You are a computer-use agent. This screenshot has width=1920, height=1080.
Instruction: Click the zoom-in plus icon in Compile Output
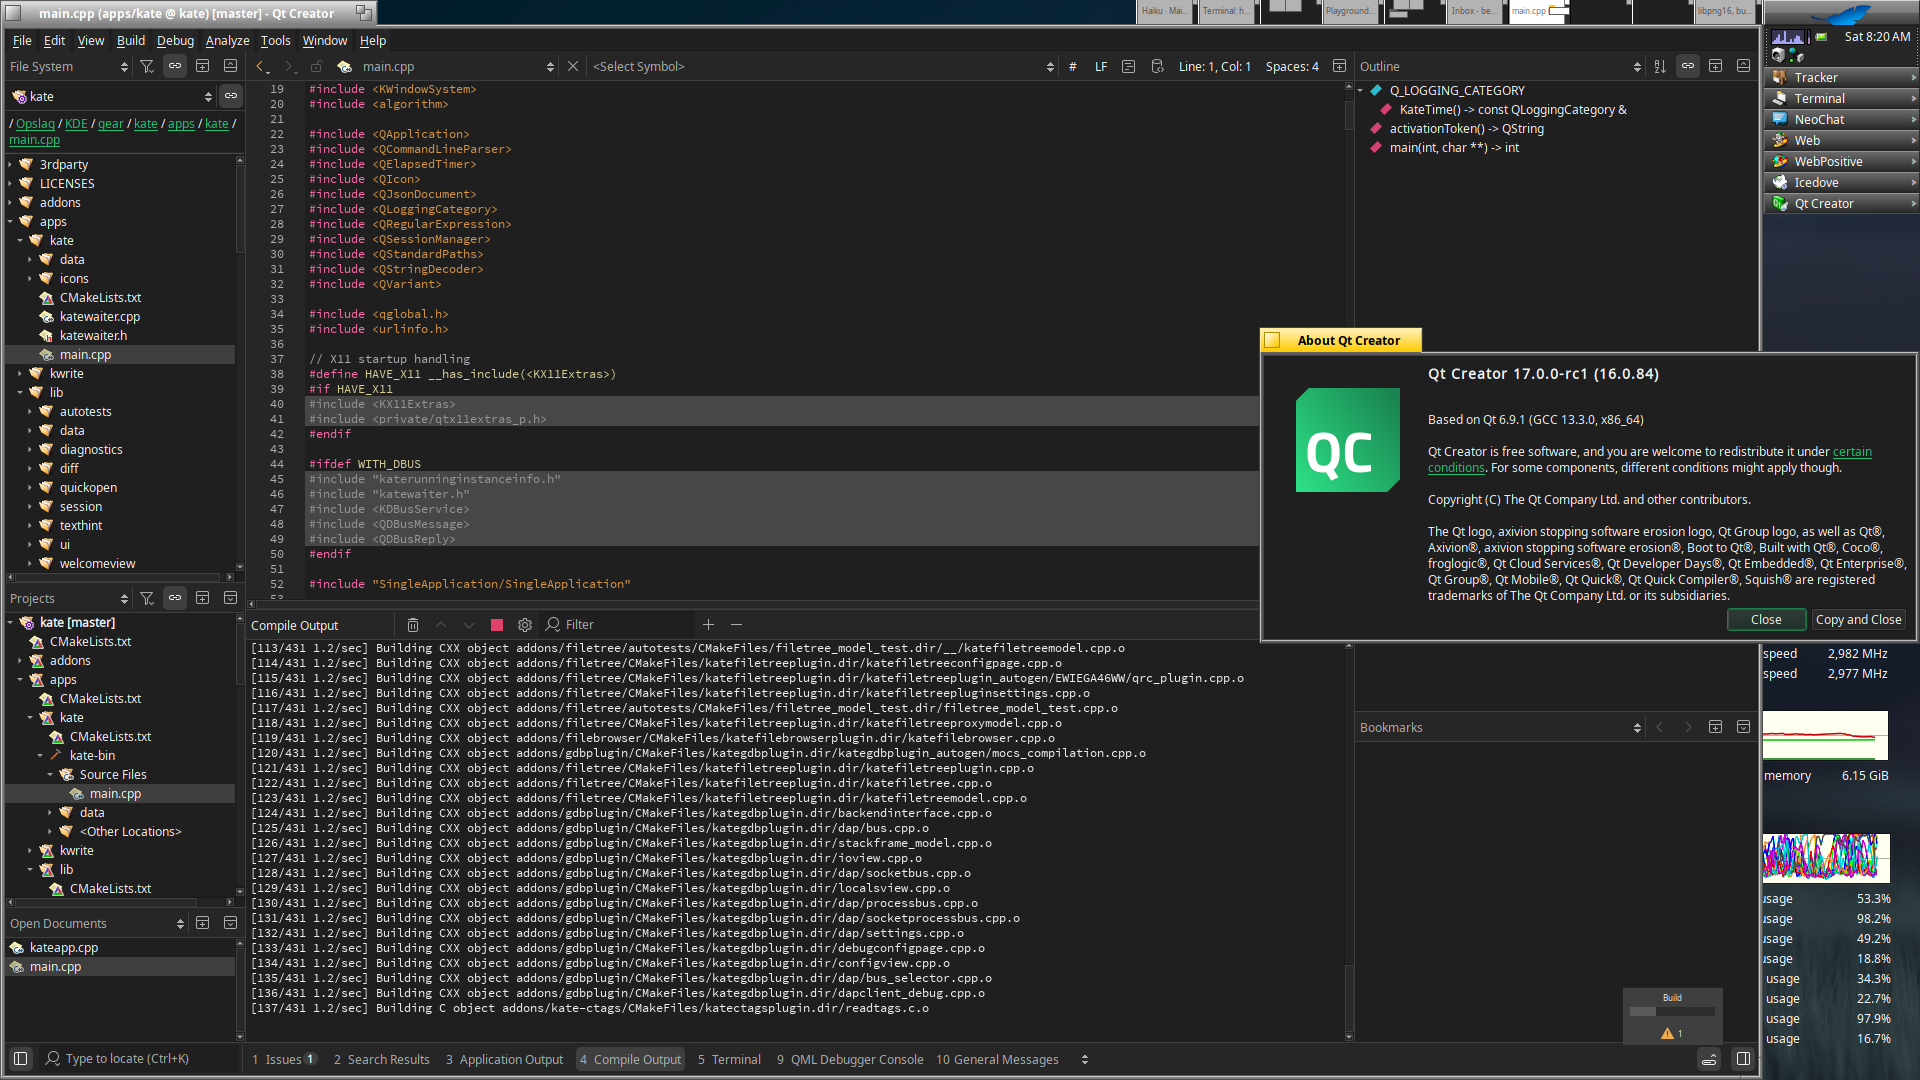[708, 625]
